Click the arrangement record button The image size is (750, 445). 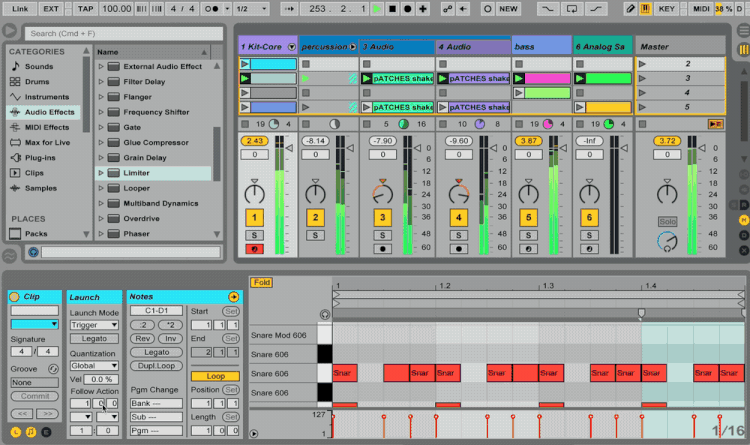[x=406, y=8]
